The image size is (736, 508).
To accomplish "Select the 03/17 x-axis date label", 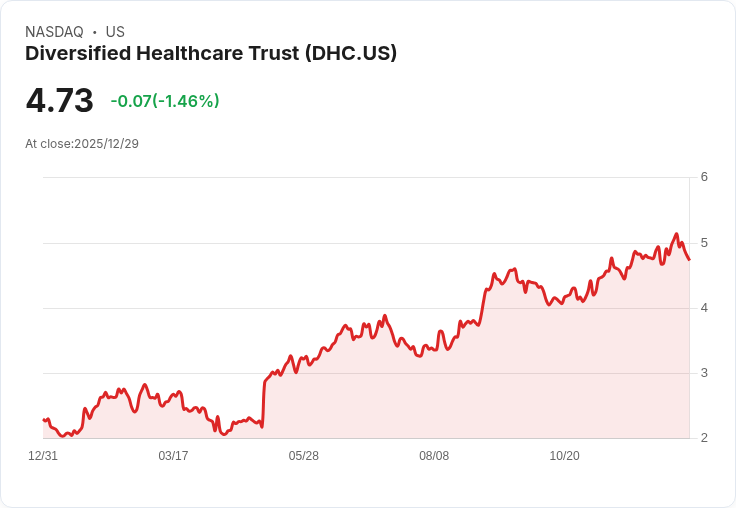I will [x=173, y=456].
